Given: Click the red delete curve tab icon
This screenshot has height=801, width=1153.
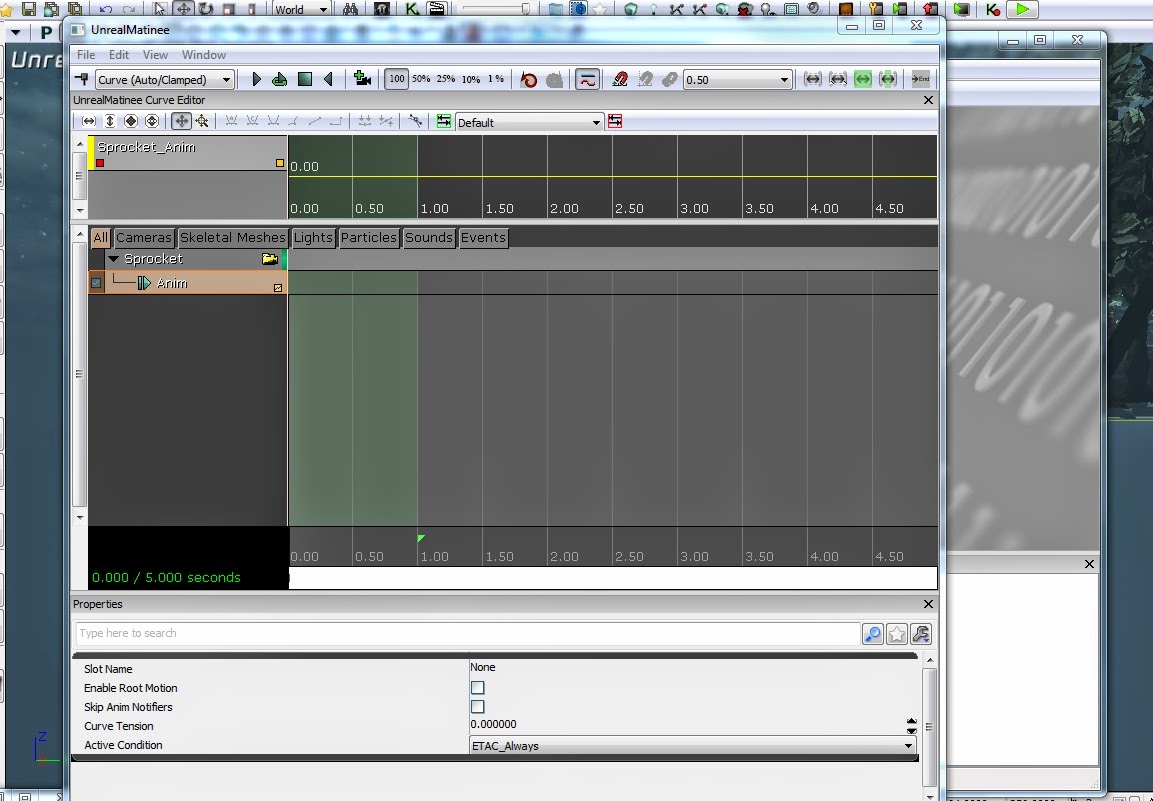Looking at the screenshot, I should point(615,121).
